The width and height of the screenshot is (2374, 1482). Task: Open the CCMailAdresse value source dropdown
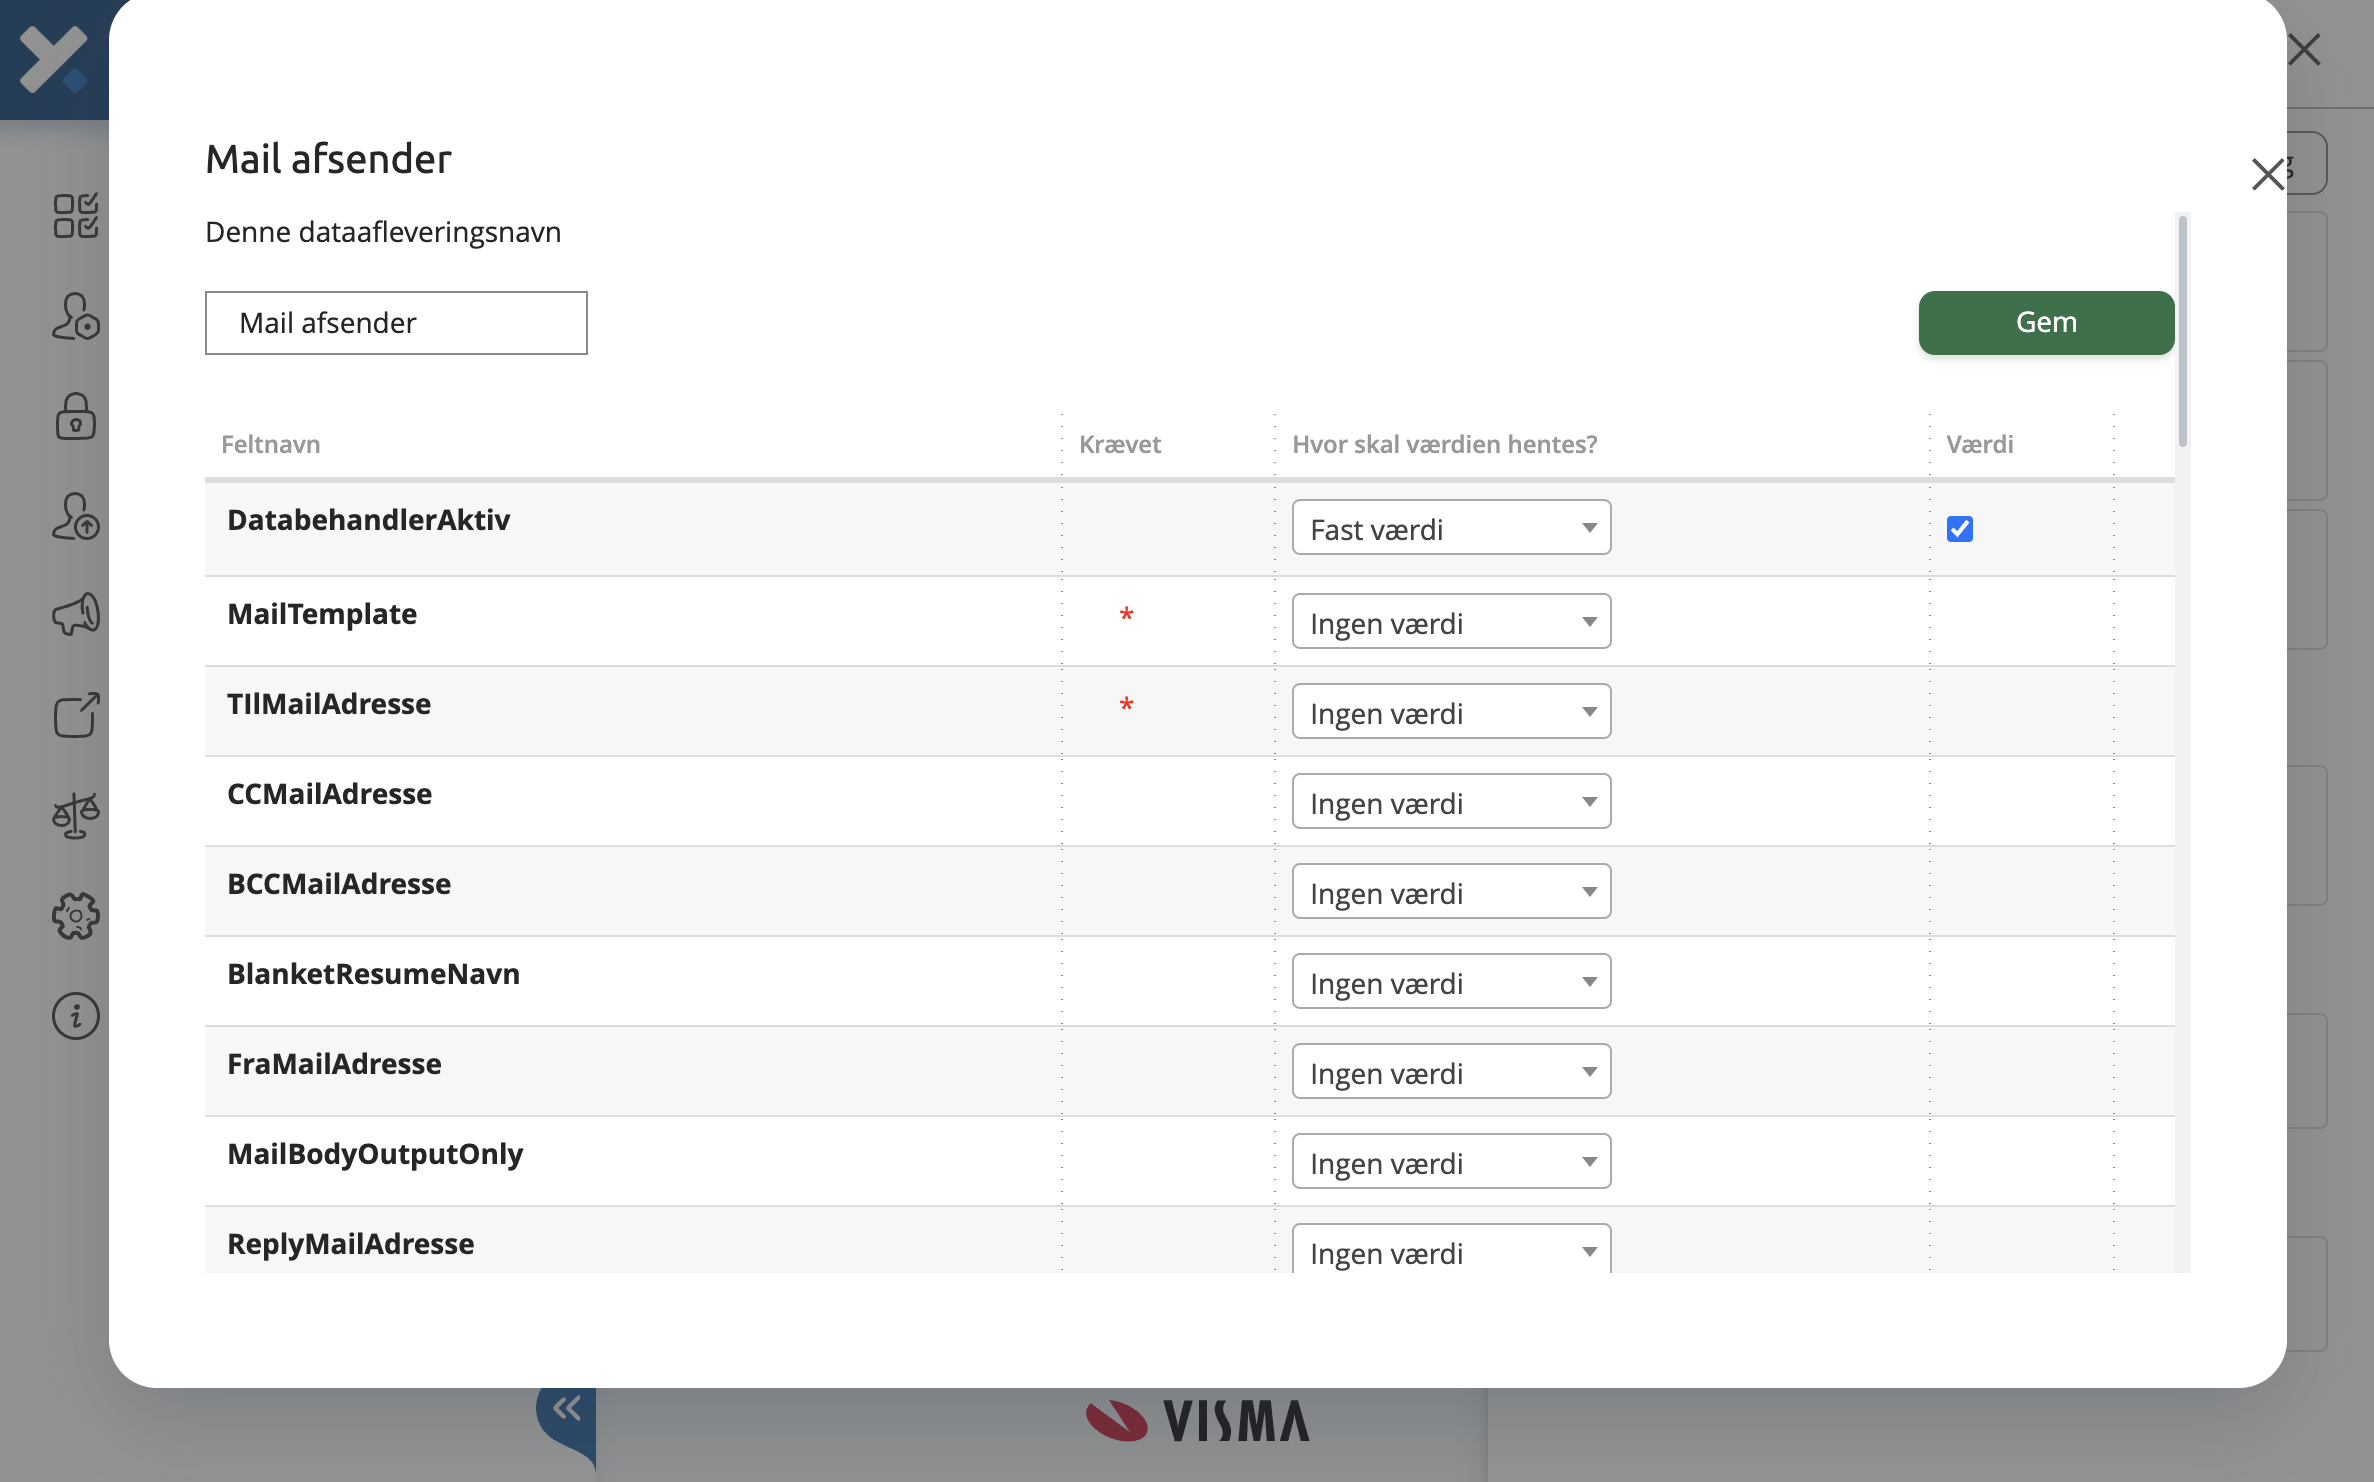coord(1451,802)
